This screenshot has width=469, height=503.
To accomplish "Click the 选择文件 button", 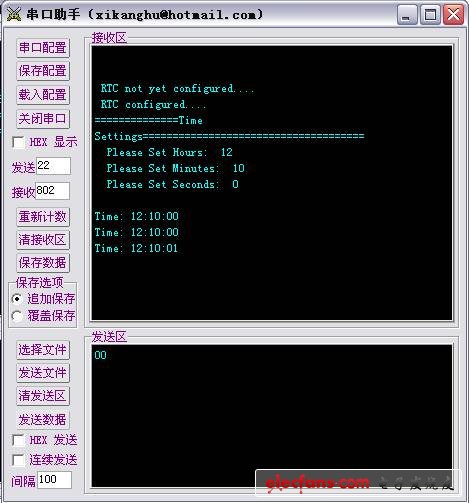I will [43, 350].
